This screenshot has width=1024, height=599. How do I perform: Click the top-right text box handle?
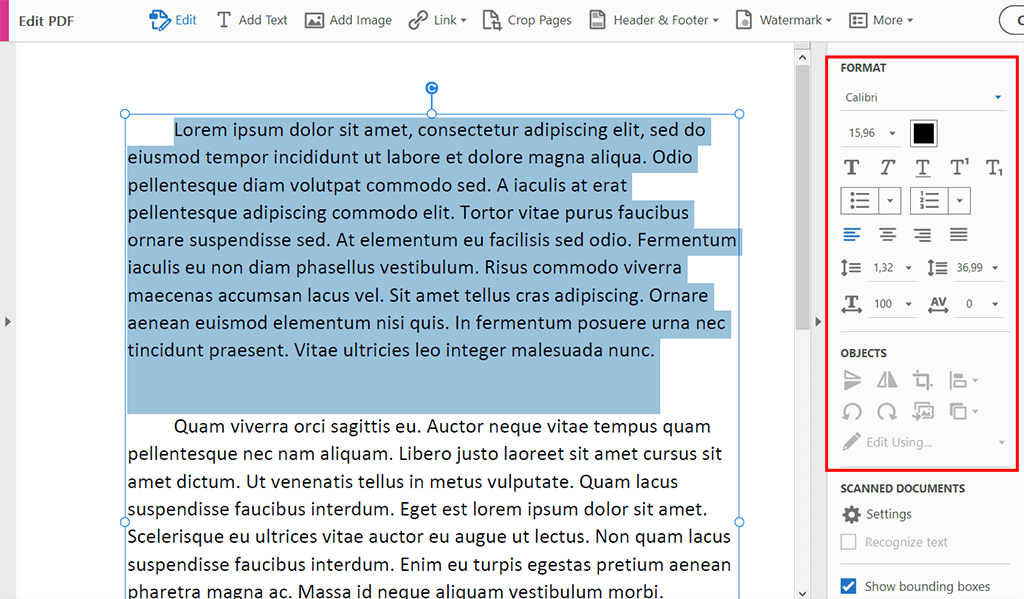tap(739, 114)
